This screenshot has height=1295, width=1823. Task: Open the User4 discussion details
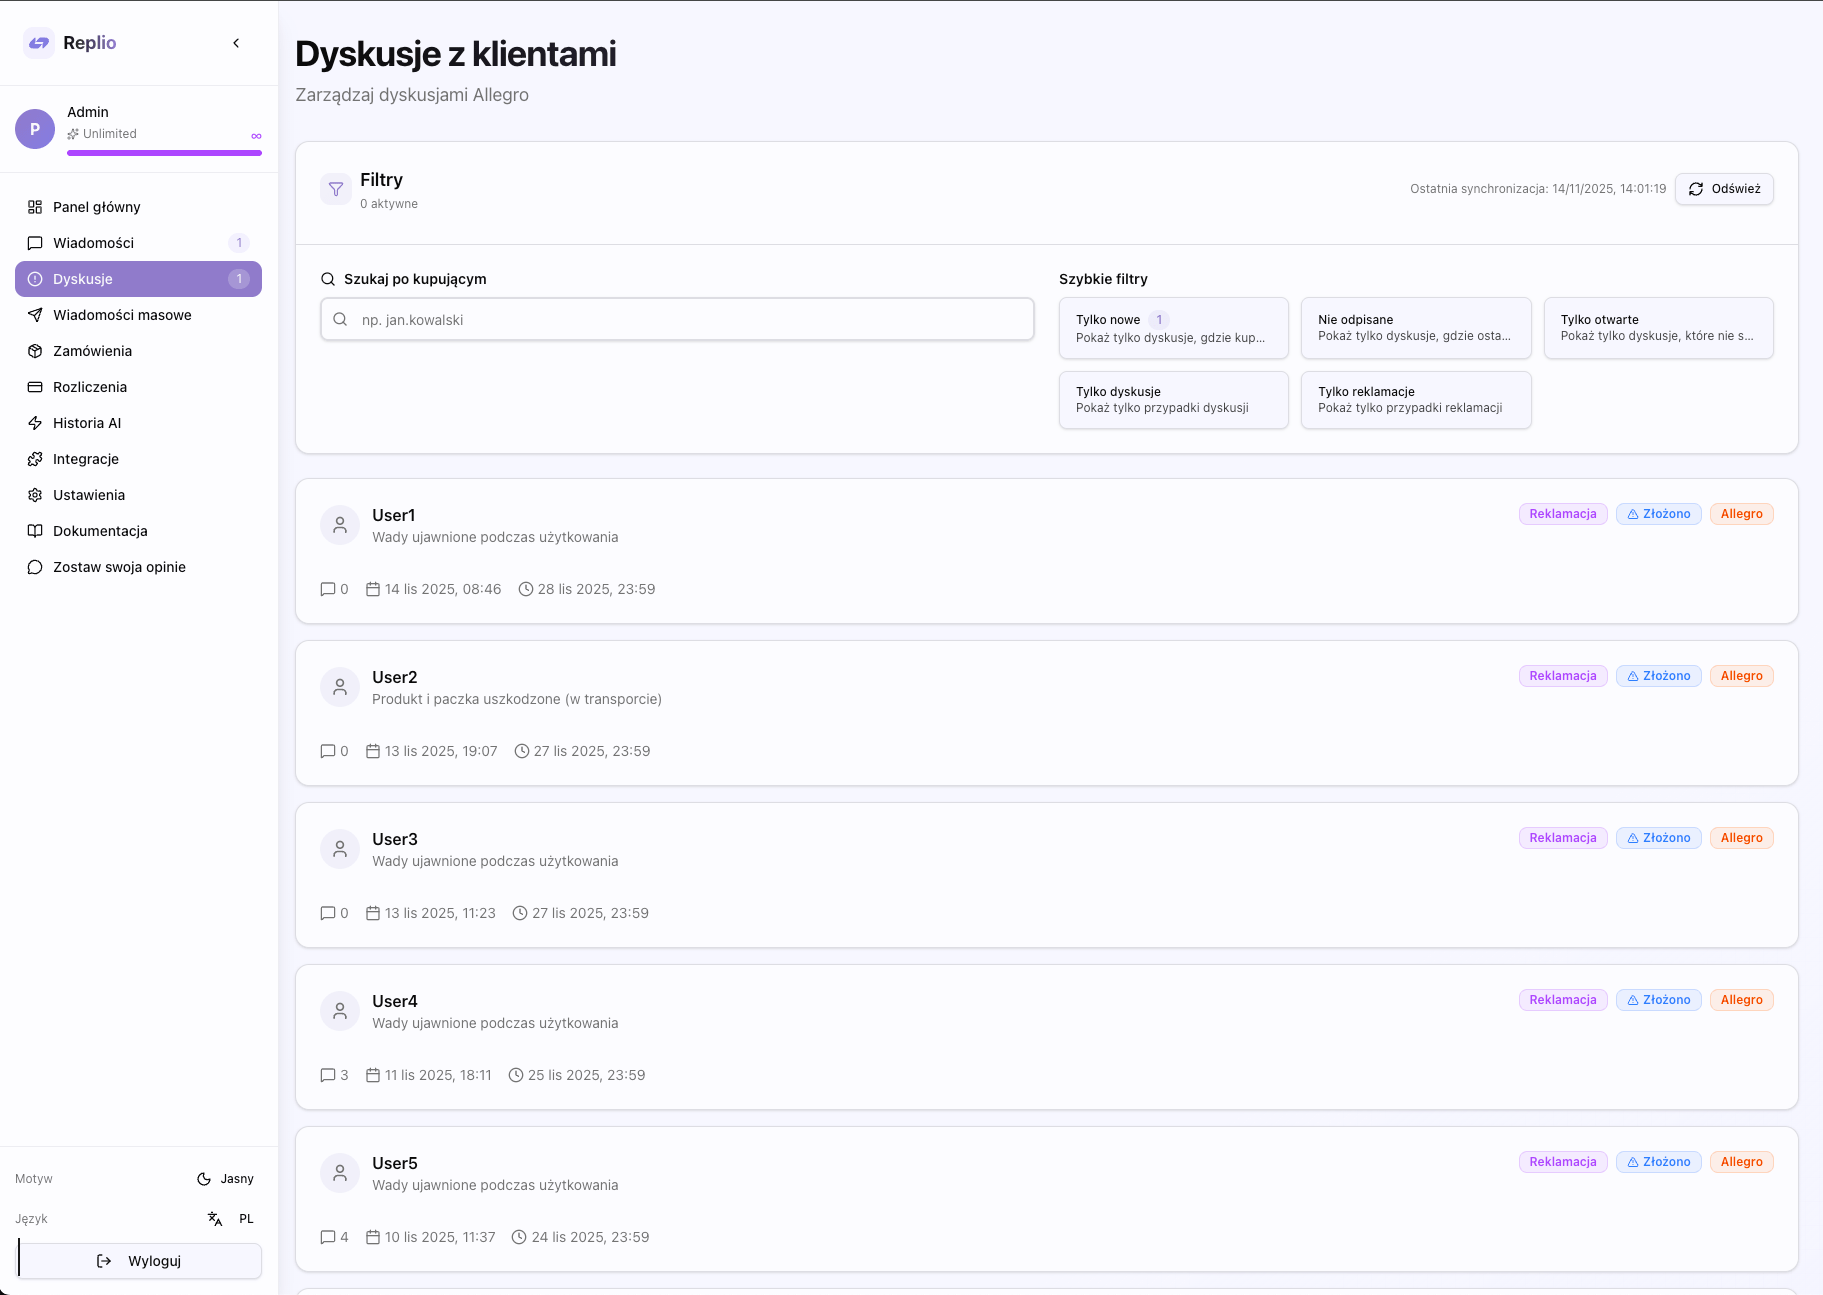pyautogui.click(x=1045, y=1037)
